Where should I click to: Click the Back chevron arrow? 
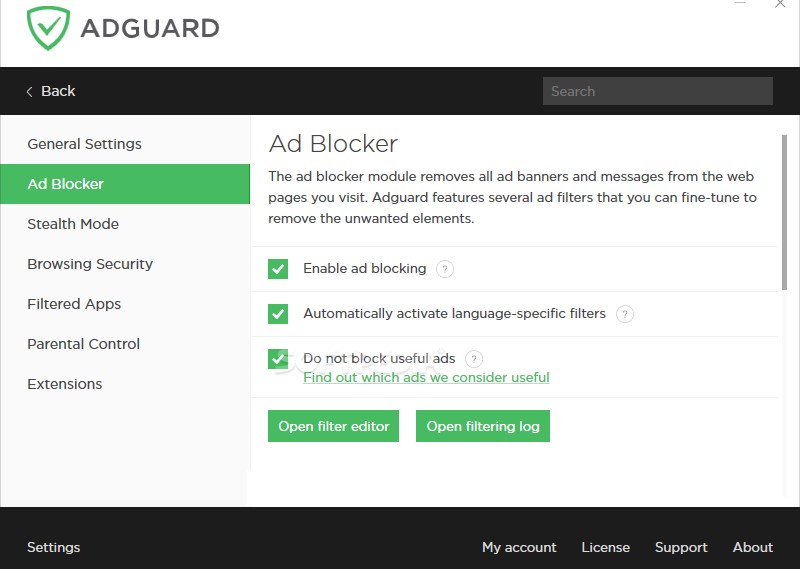[x=30, y=91]
